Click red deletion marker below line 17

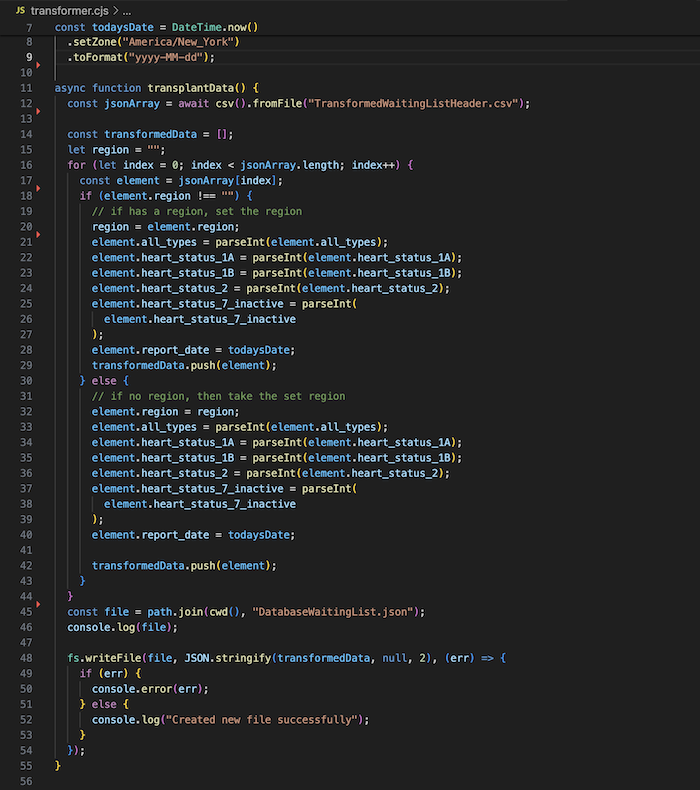(x=38, y=188)
